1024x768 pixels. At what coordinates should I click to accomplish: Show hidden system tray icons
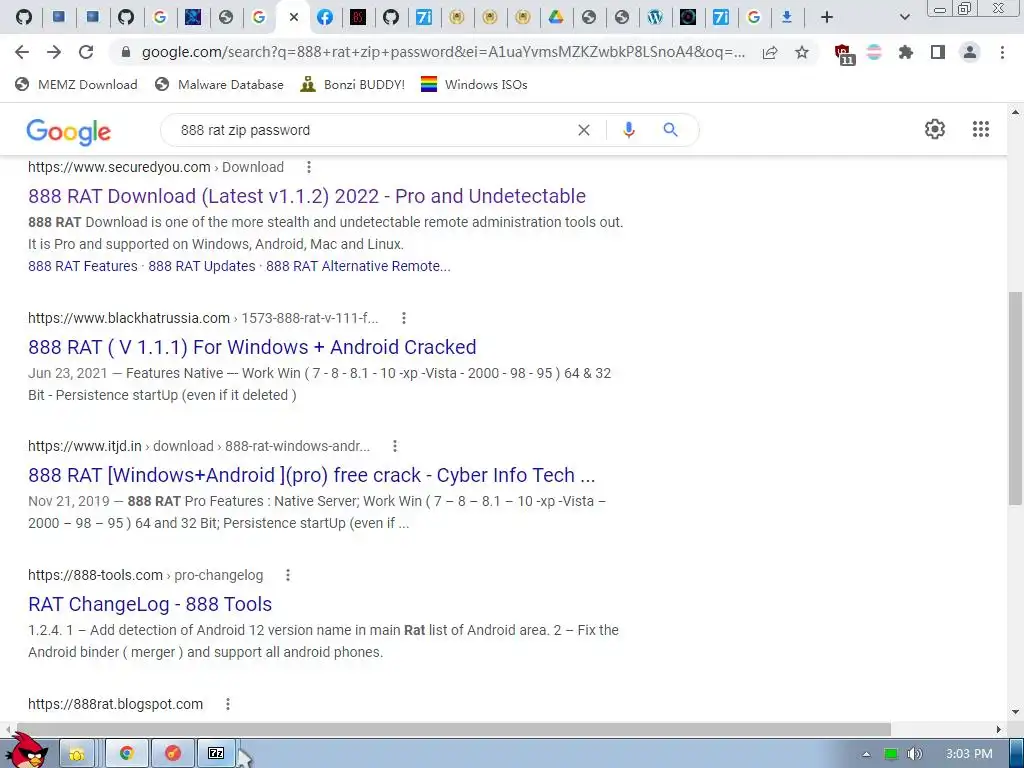point(867,754)
